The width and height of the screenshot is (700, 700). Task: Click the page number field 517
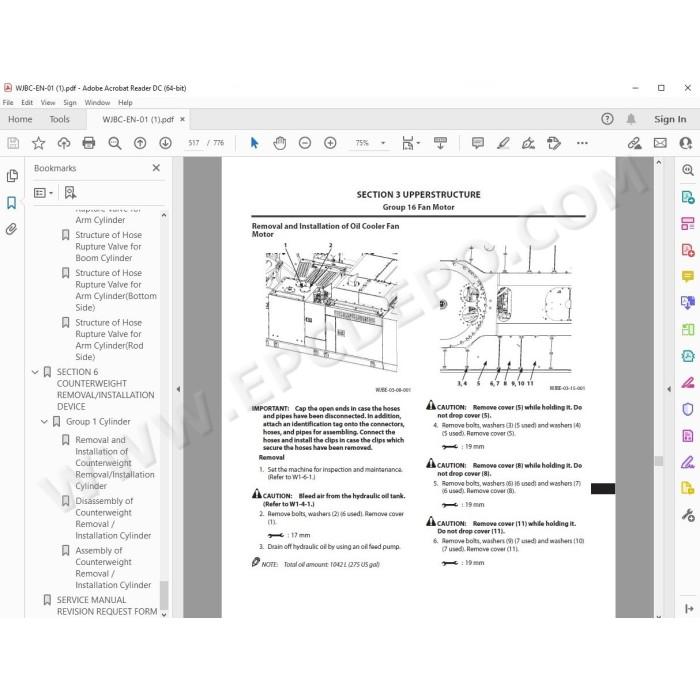tap(194, 143)
